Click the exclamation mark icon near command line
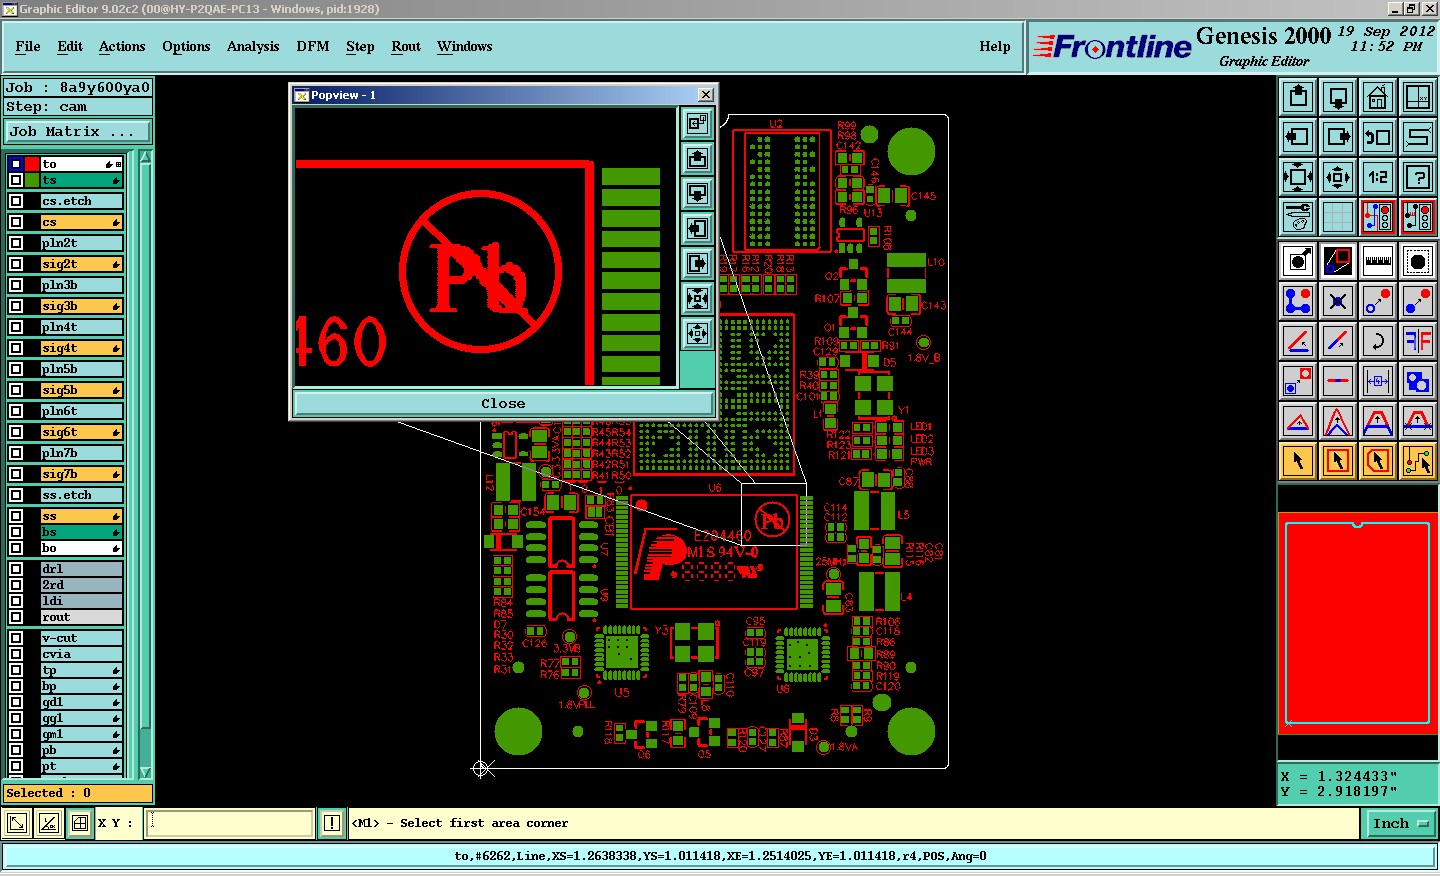Image resolution: width=1440 pixels, height=876 pixels. click(332, 823)
